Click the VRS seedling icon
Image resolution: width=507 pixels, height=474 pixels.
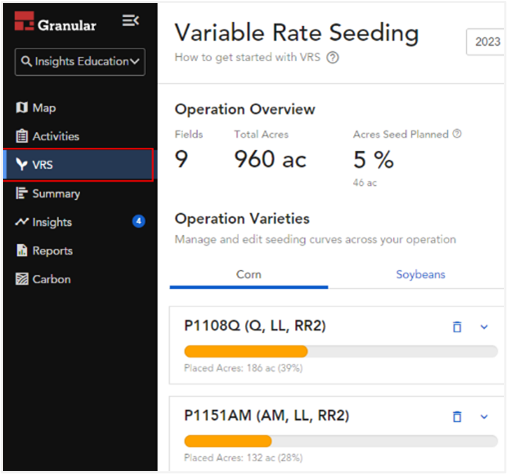(22, 164)
